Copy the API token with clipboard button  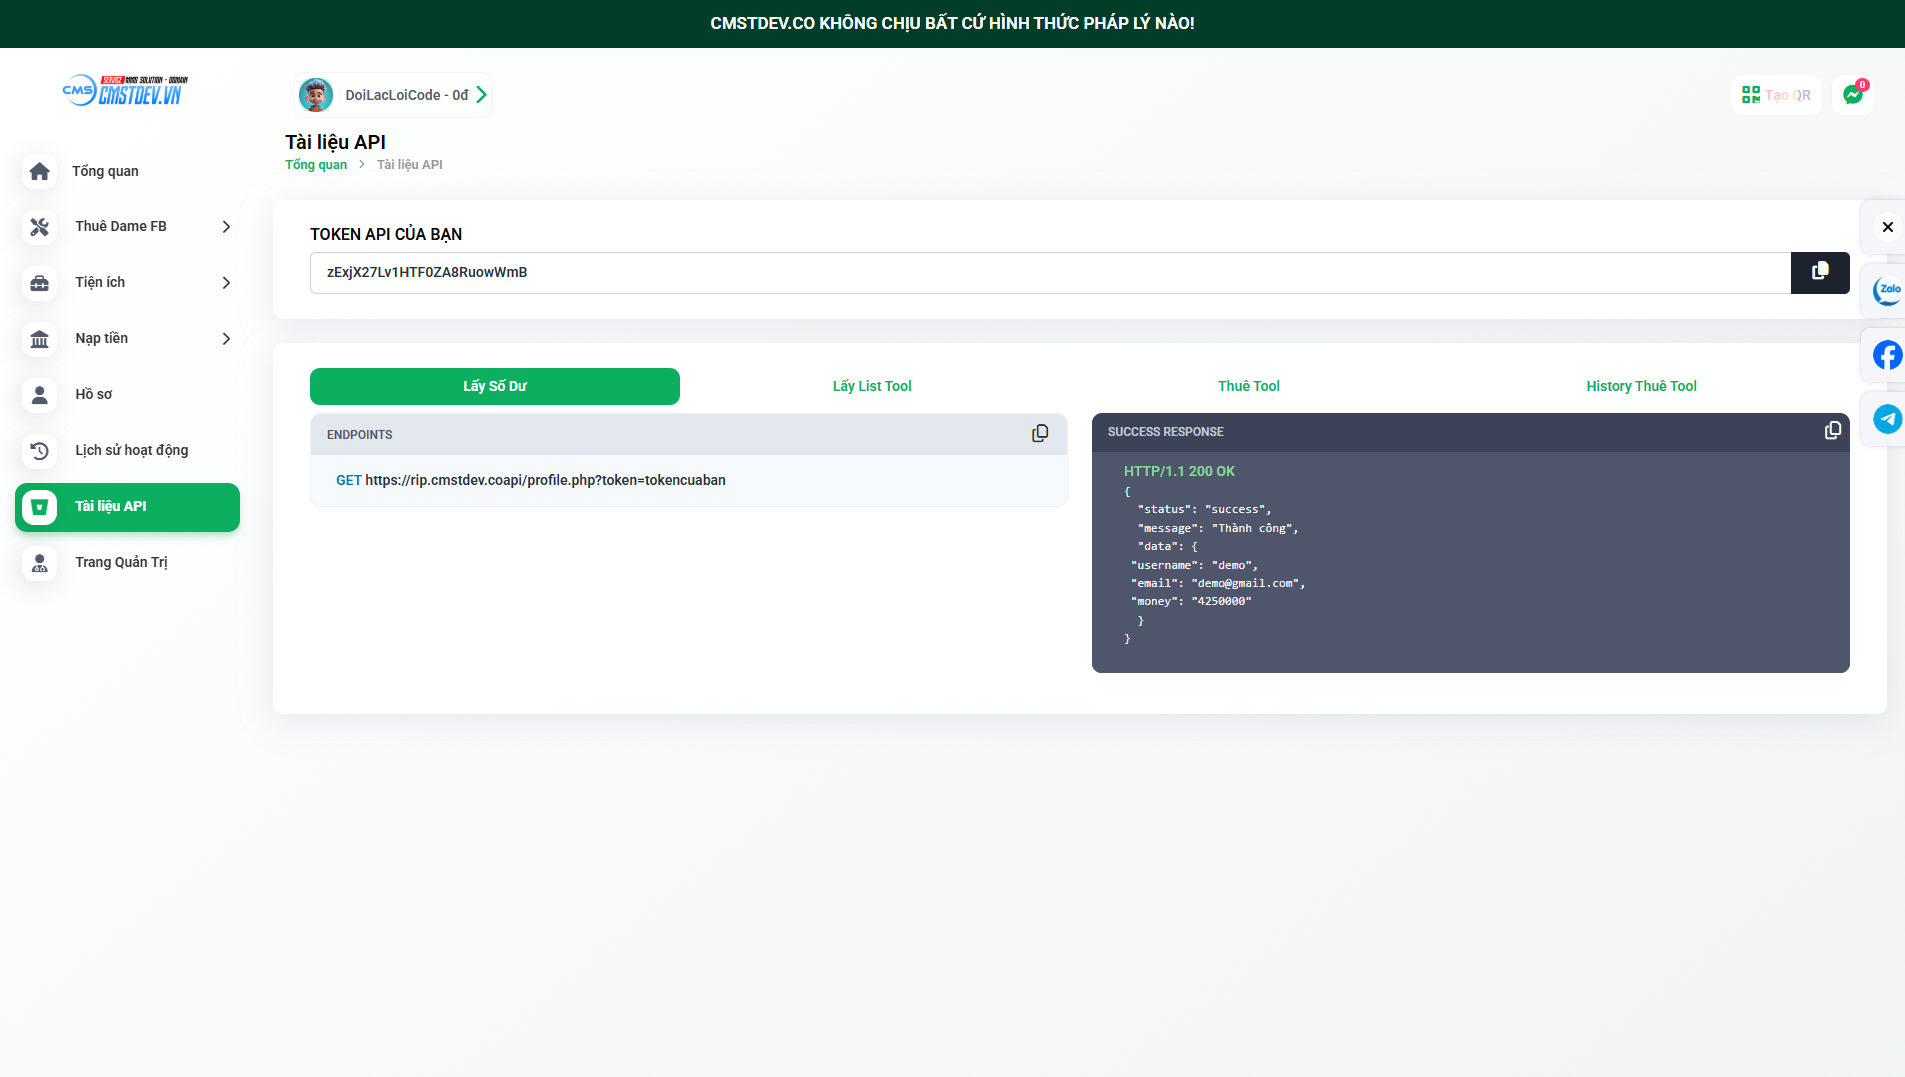(x=1819, y=272)
